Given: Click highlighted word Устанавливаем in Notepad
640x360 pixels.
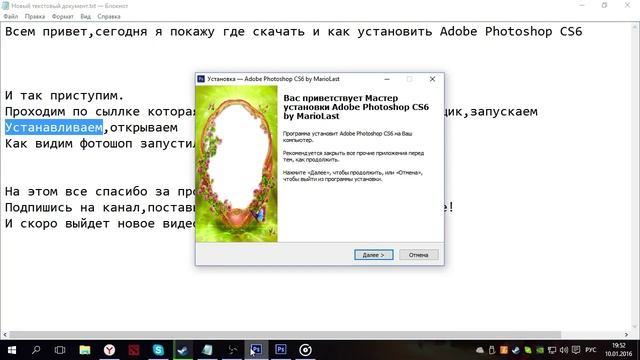Looking at the screenshot, I should [54, 127].
